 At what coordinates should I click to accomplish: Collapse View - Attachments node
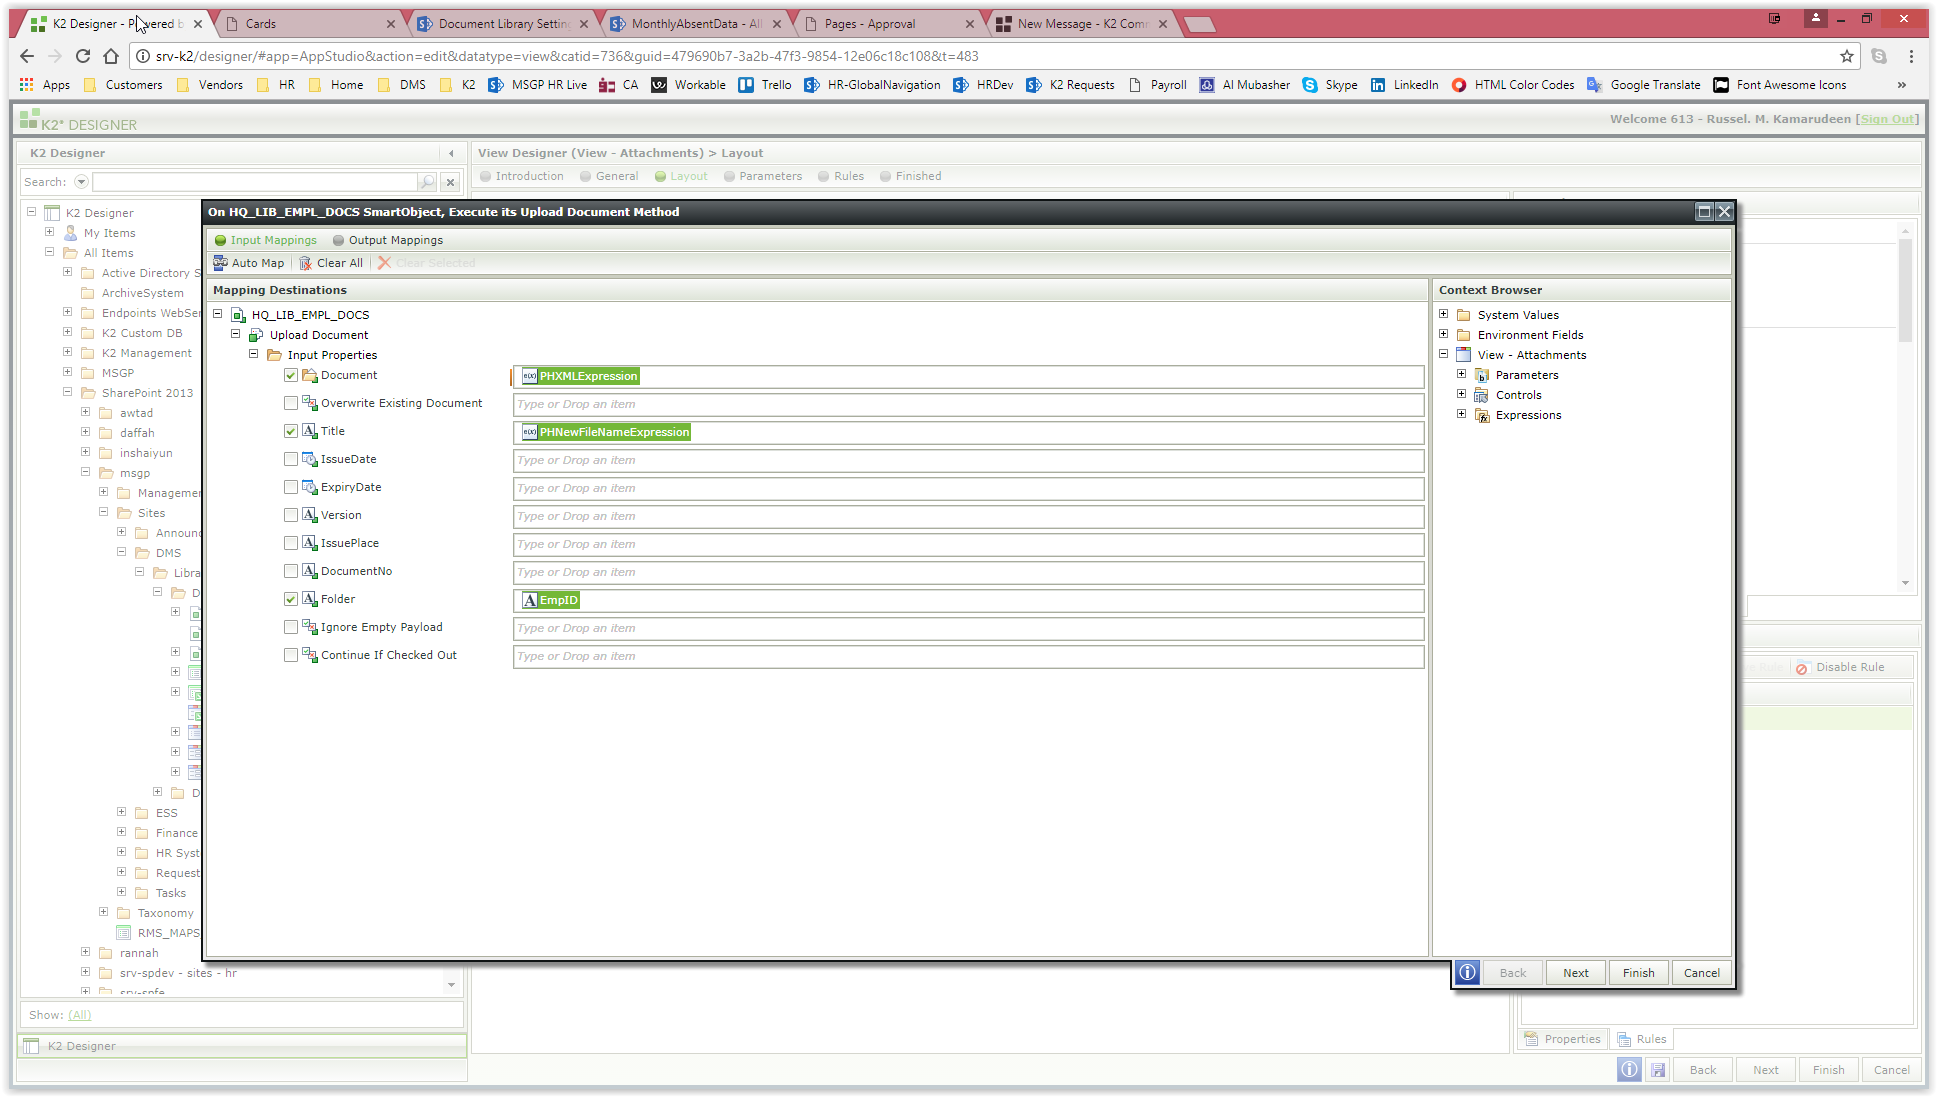pos(1444,354)
